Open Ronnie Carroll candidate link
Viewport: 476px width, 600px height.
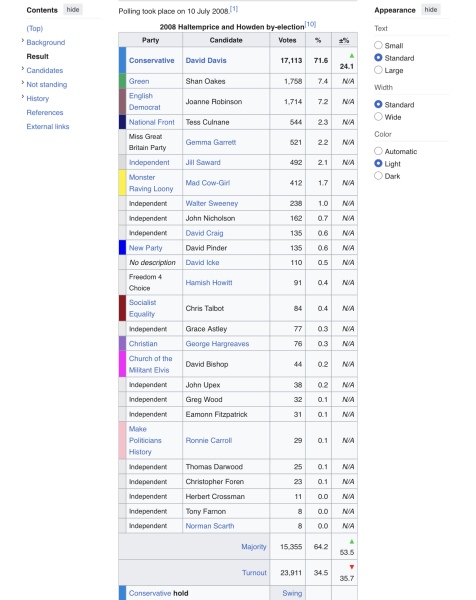[x=209, y=440]
